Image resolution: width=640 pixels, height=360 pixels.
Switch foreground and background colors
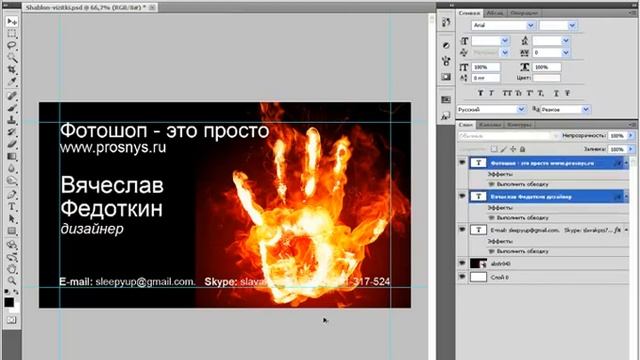16,292
